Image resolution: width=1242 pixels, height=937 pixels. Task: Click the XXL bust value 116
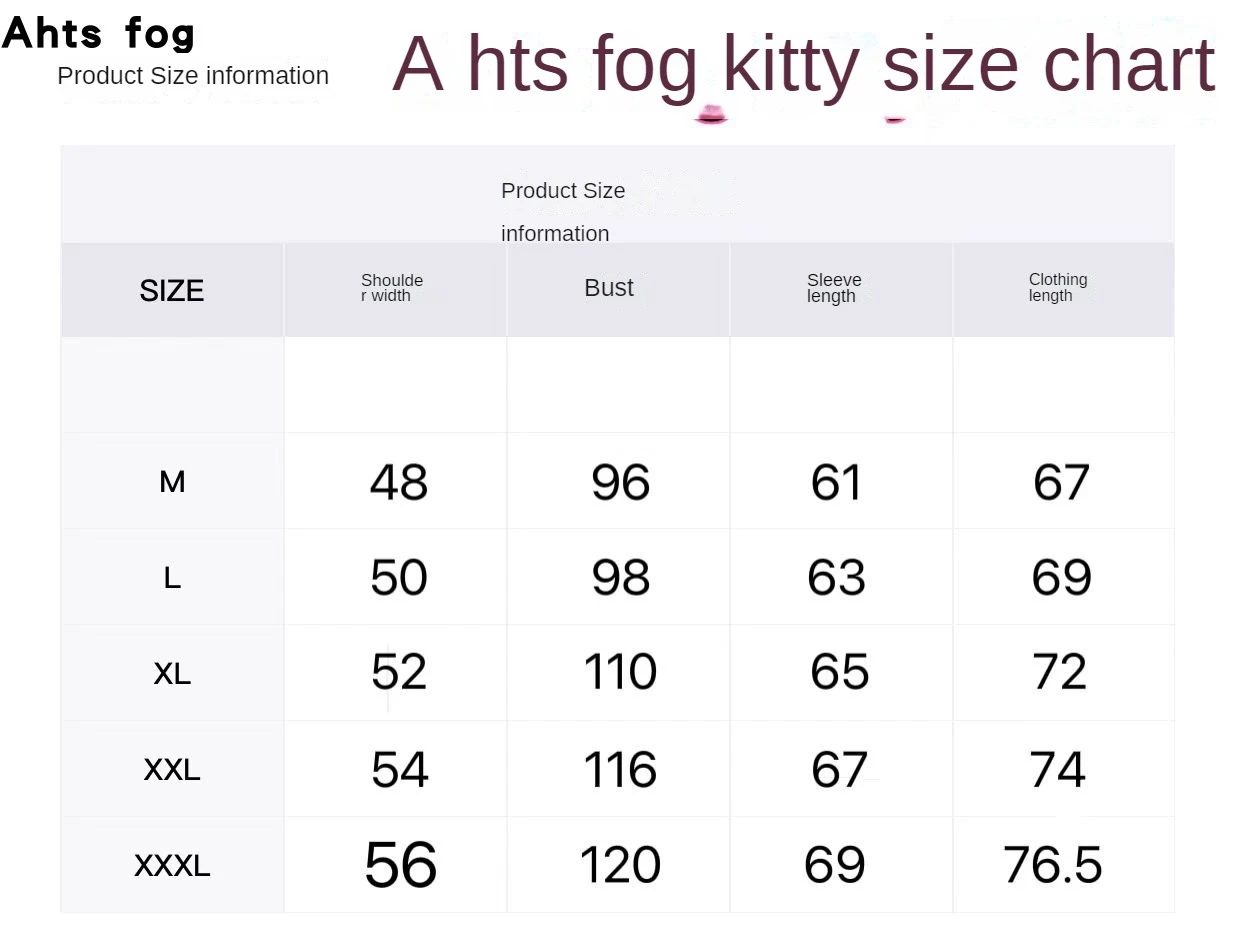620,770
